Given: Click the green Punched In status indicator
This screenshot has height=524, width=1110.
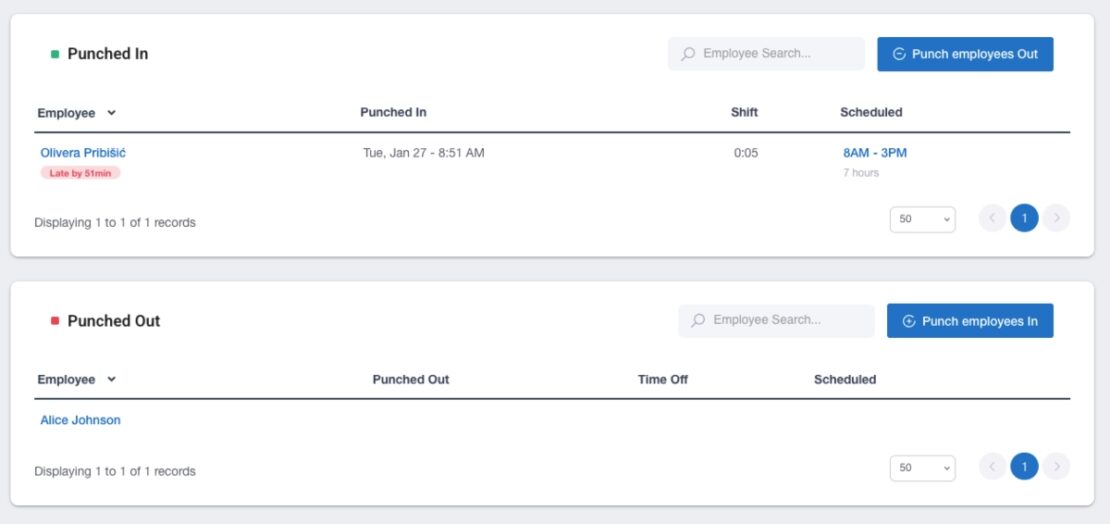Looking at the screenshot, I should (x=55, y=54).
